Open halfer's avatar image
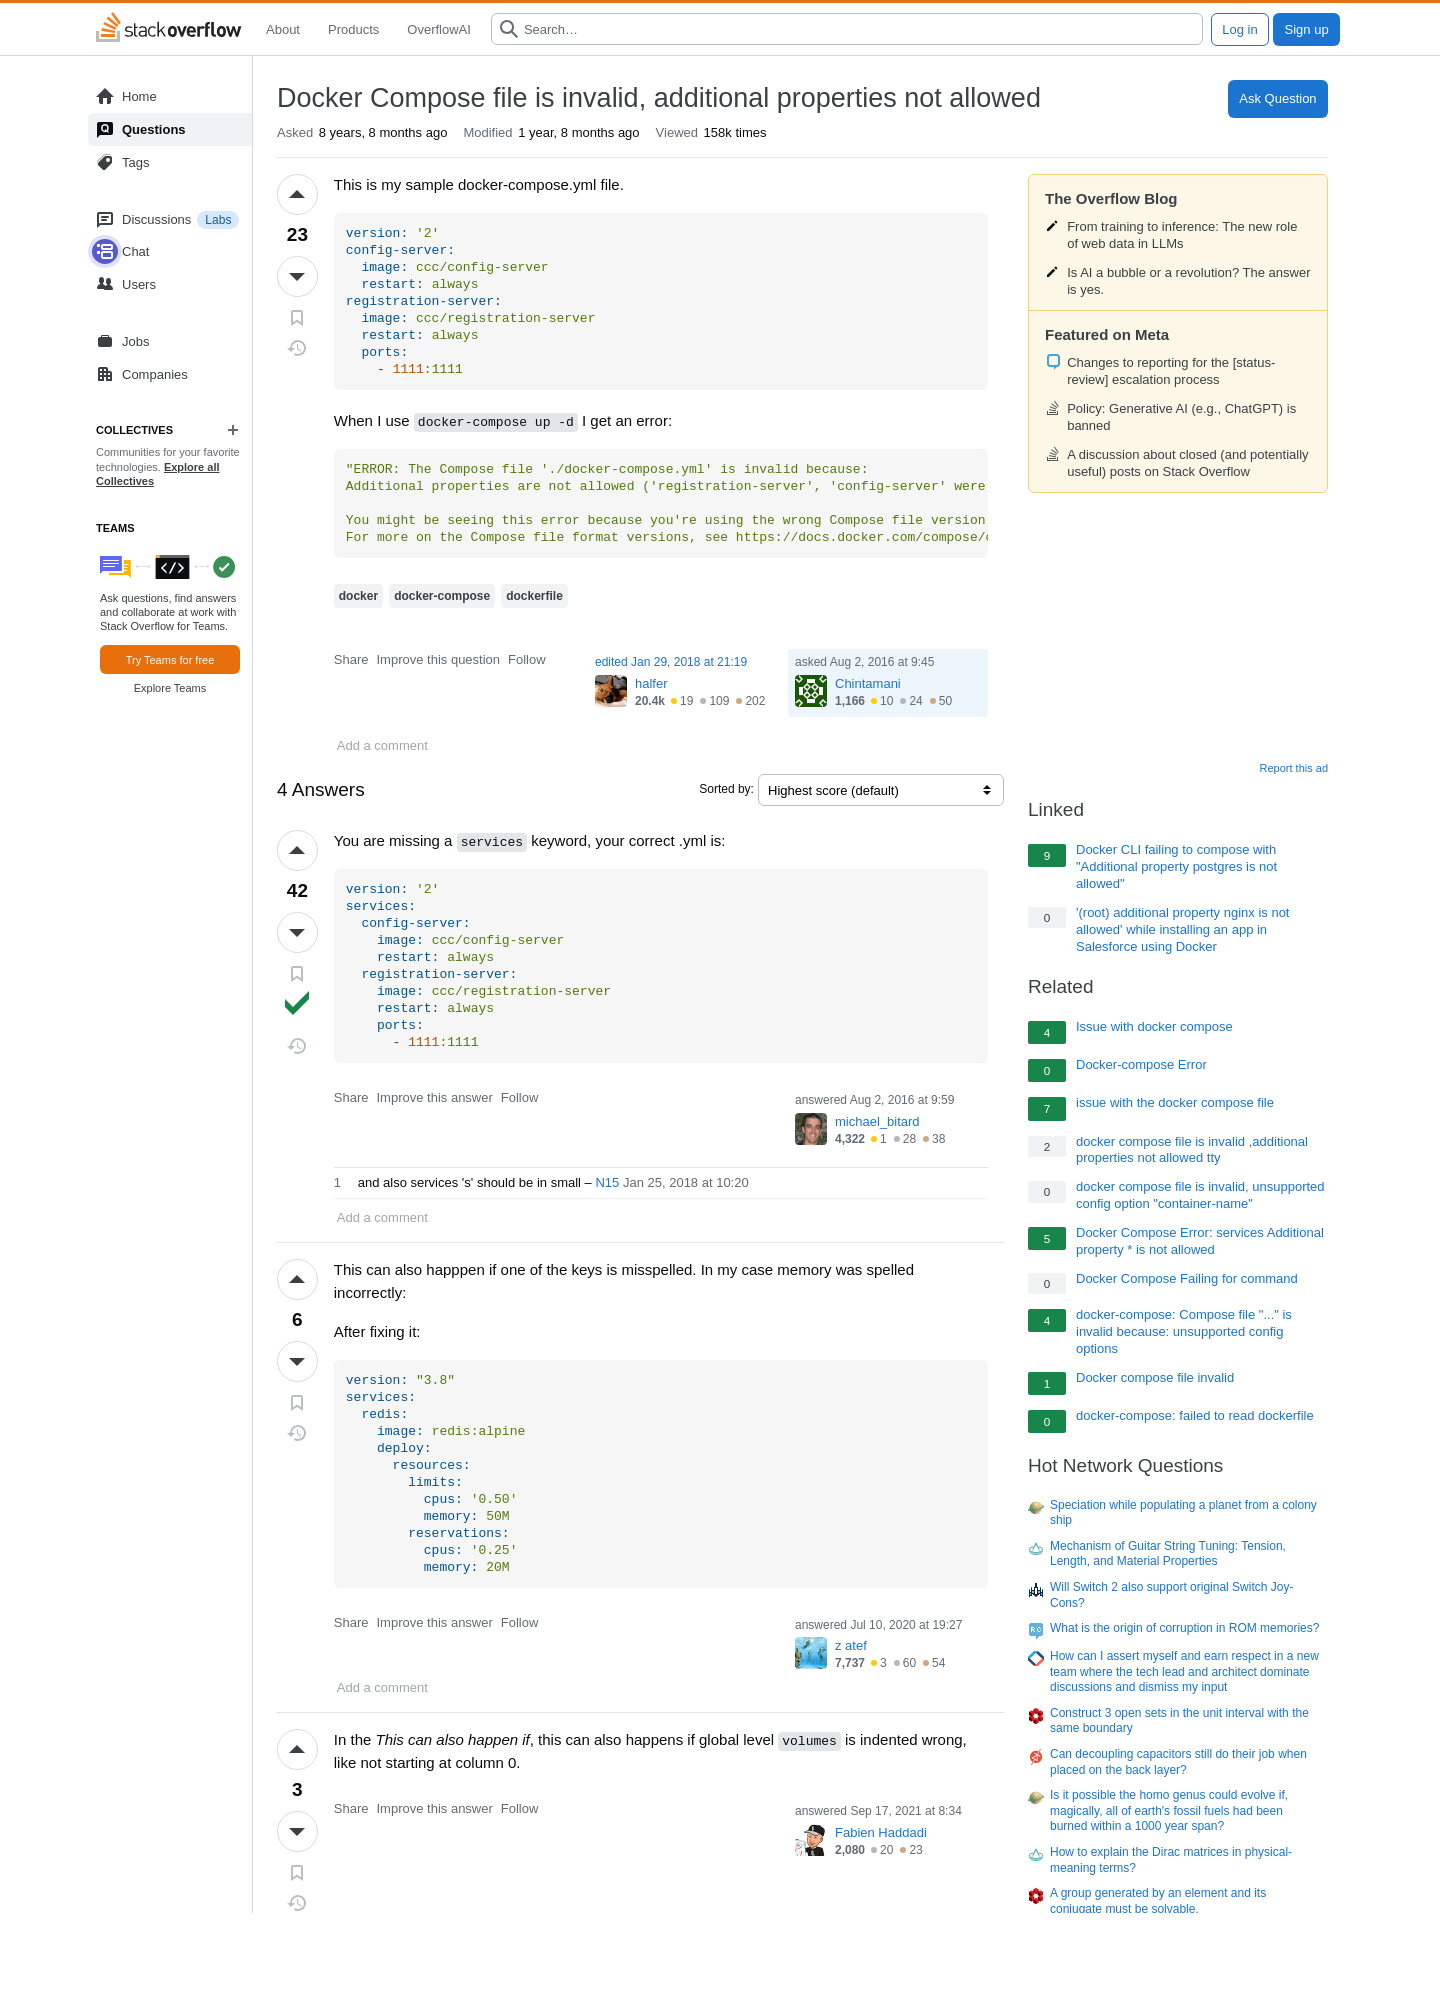Image resolution: width=1440 pixels, height=2000 pixels. (x=611, y=691)
